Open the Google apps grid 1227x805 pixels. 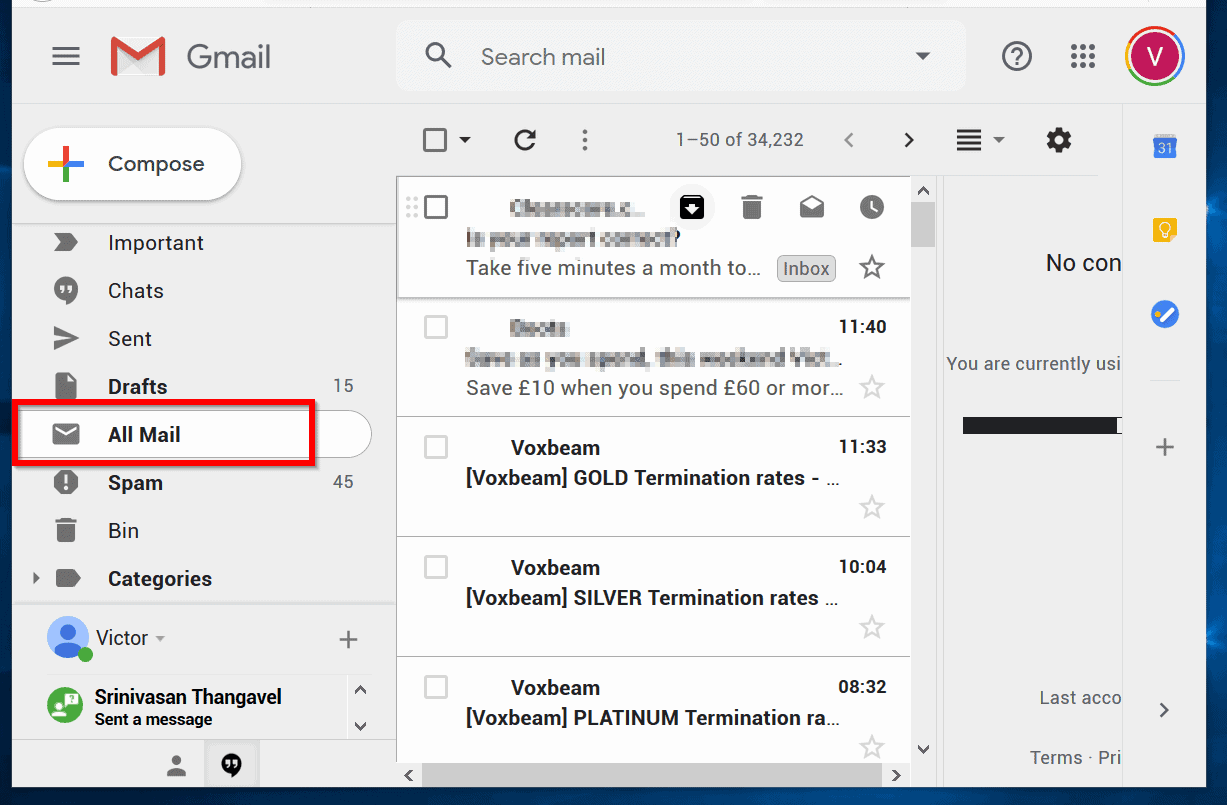1083,56
